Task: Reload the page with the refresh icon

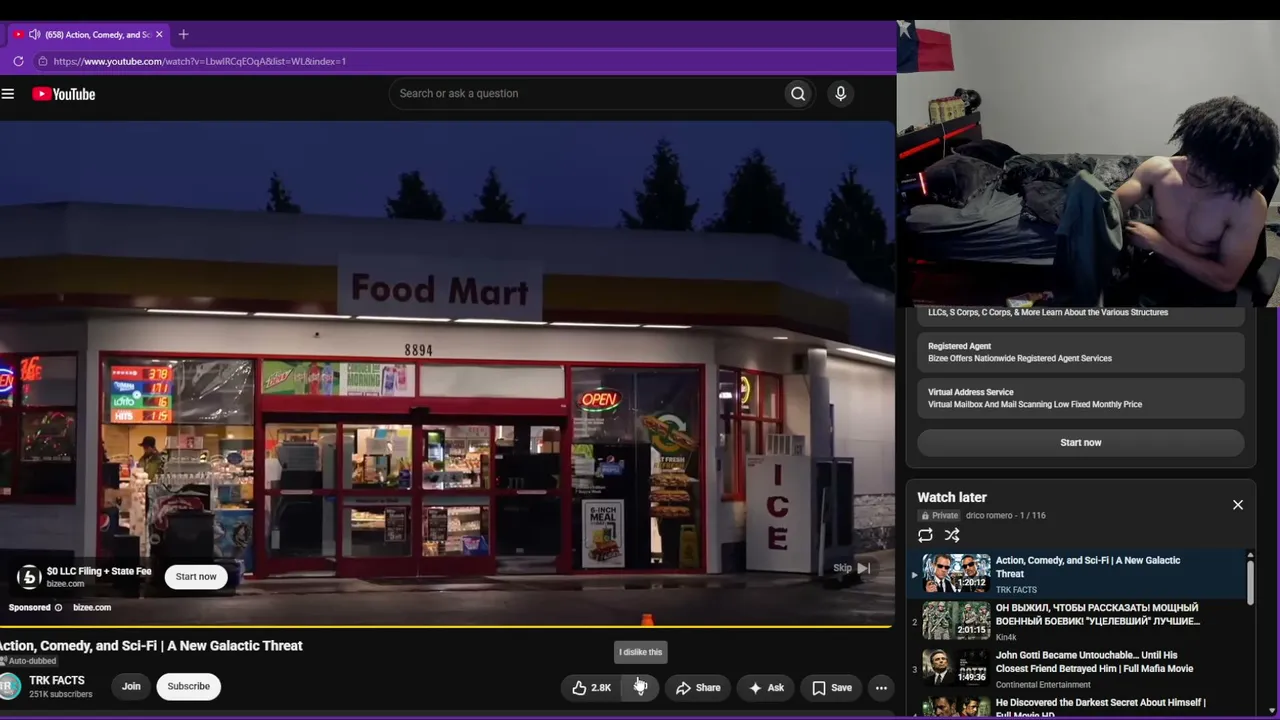Action: point(18,61)
